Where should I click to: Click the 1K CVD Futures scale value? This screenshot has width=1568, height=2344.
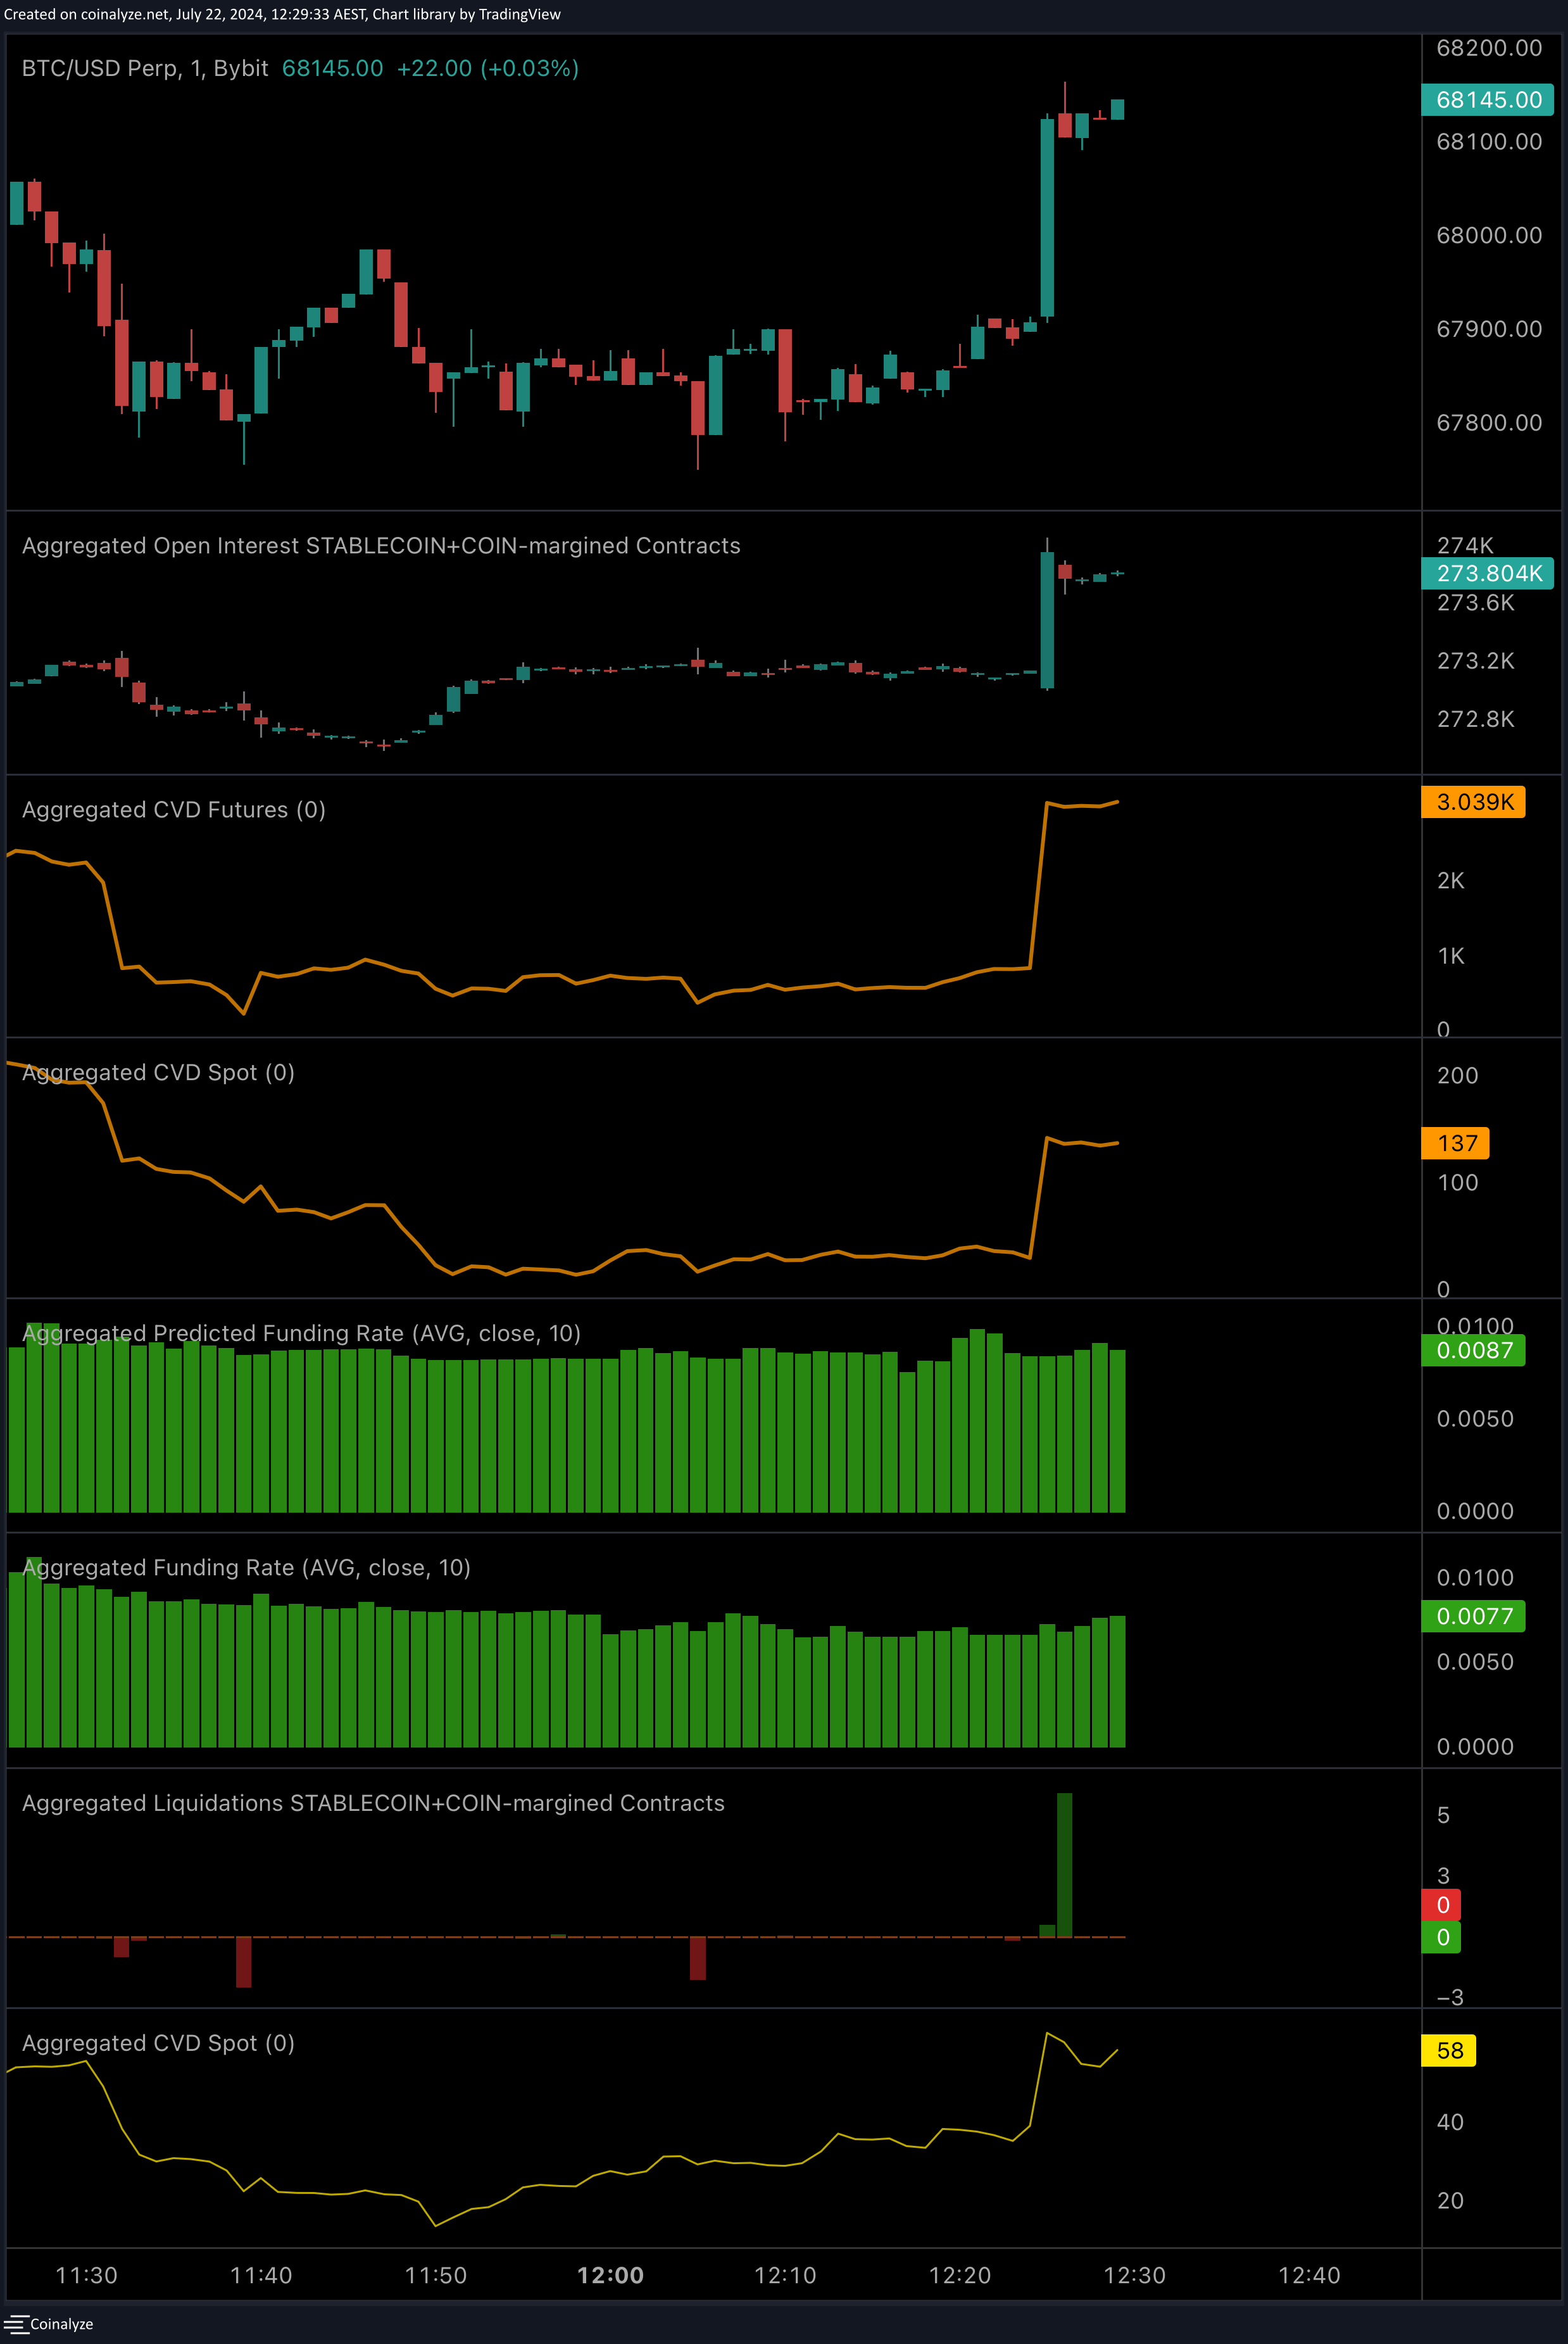1450,956
